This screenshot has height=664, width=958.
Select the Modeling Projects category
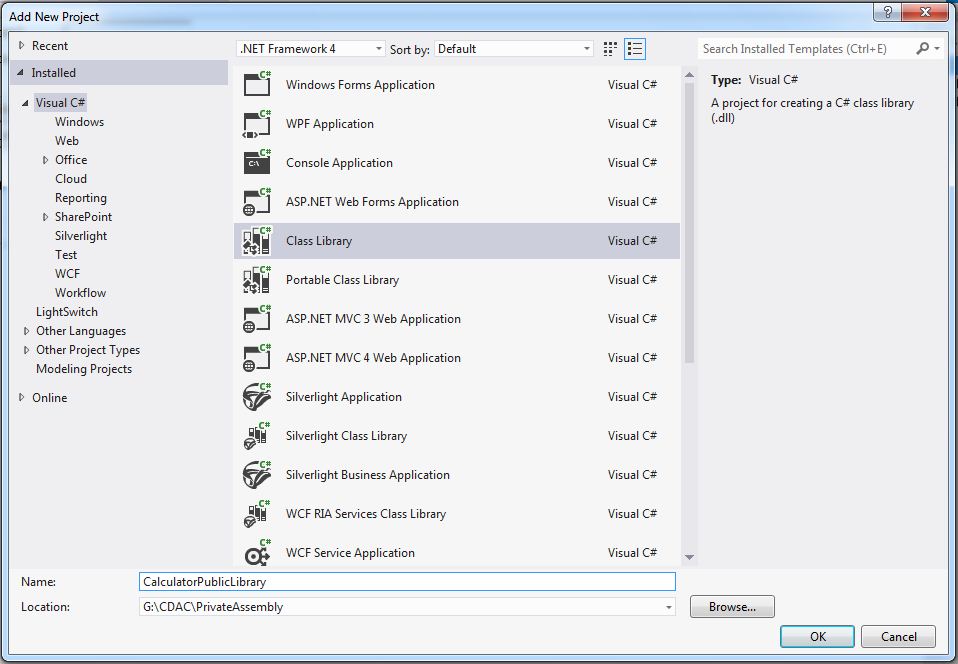click(84, 369)
